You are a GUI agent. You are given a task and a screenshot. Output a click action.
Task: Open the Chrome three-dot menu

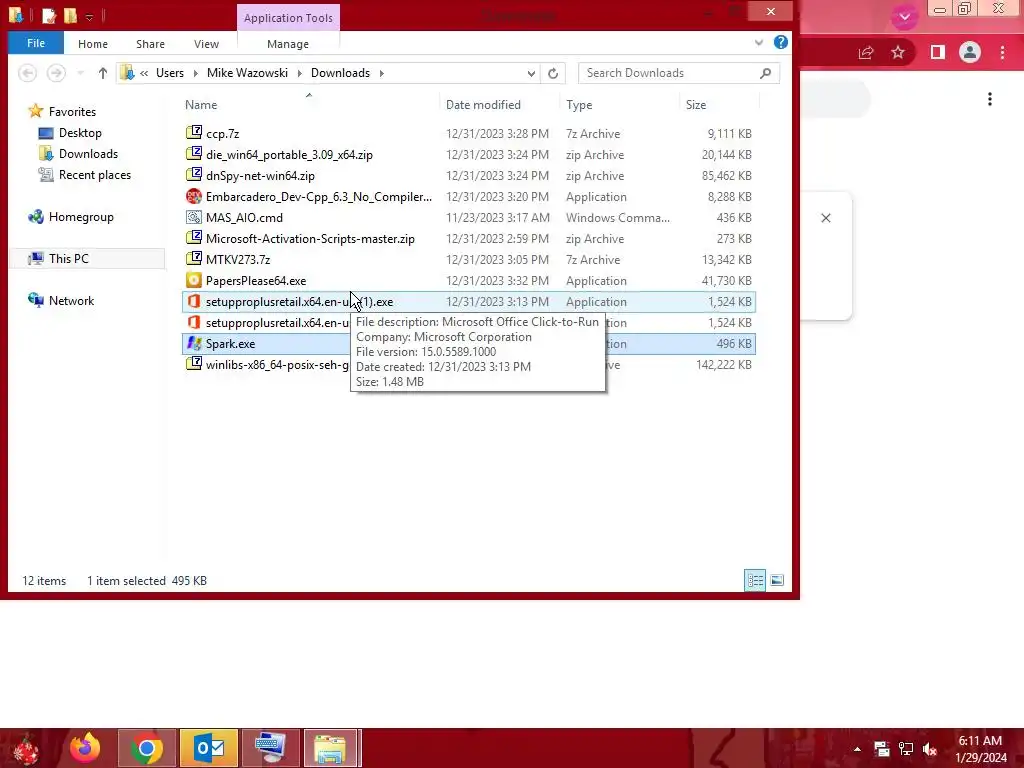[1002, 52]
